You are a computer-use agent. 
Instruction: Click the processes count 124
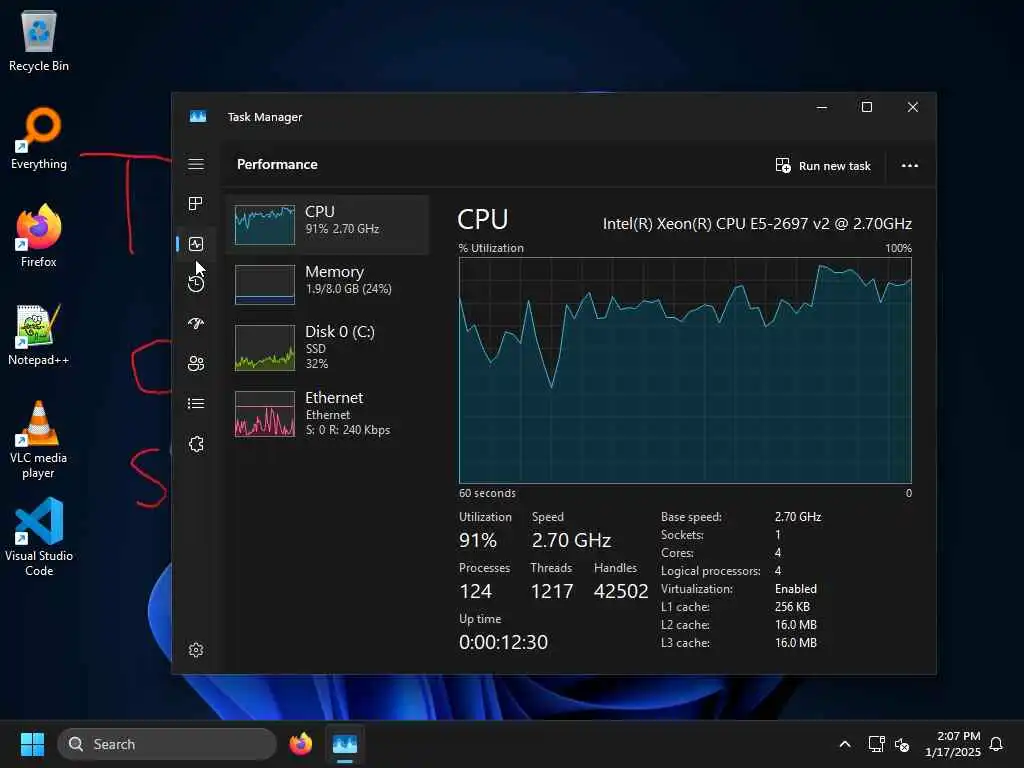[475, 591]
